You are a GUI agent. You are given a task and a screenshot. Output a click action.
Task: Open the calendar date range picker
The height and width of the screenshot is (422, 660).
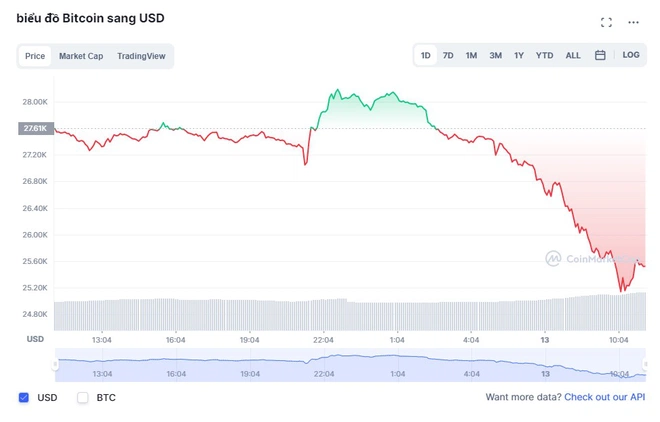tap(600, 55)
